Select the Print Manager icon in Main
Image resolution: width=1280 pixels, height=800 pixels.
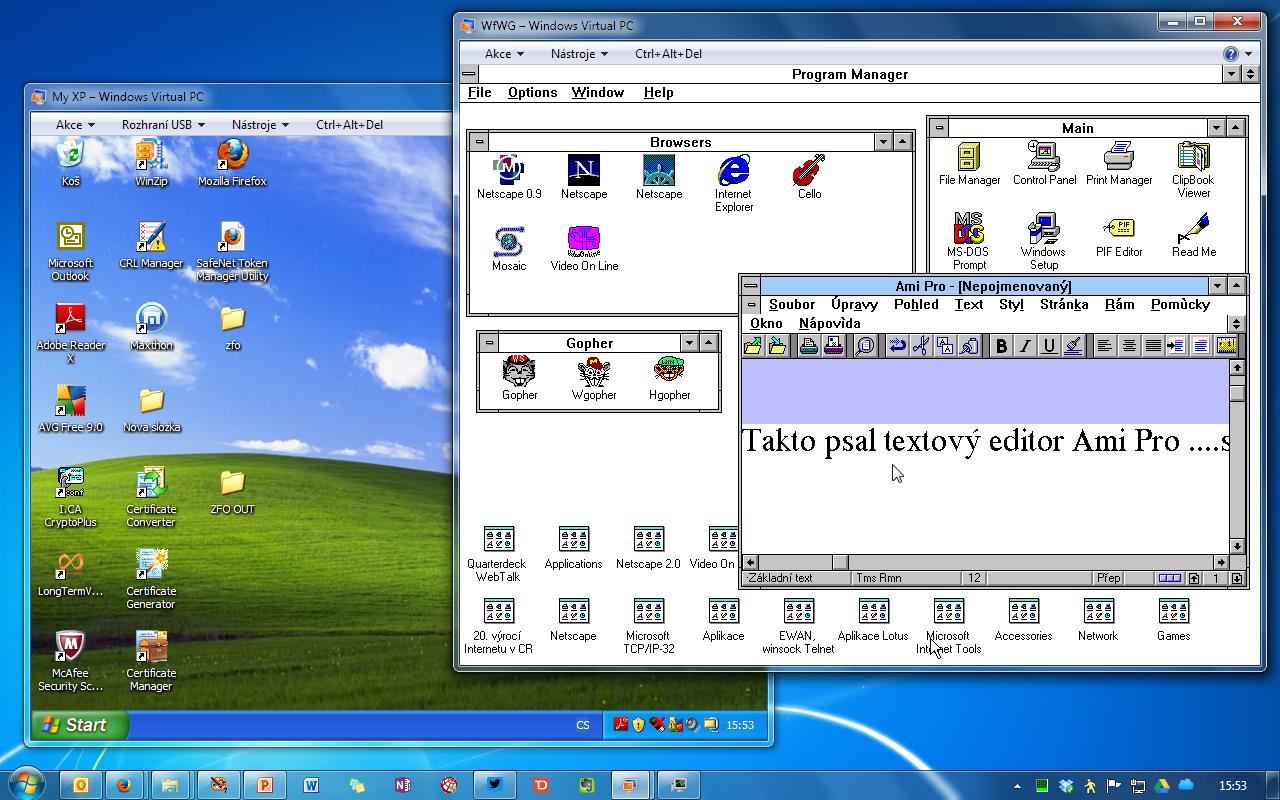(x=1119, y=164)
